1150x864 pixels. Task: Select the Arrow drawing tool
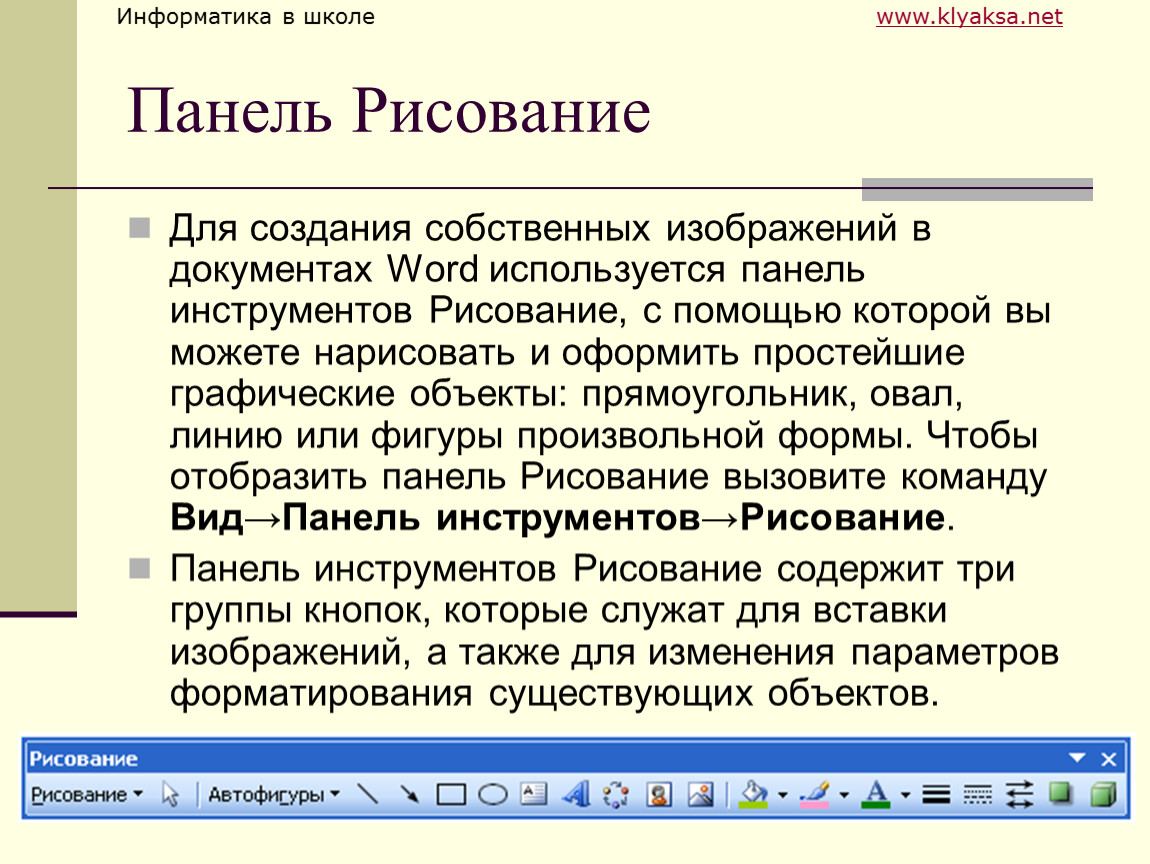(x=409, y=794)
